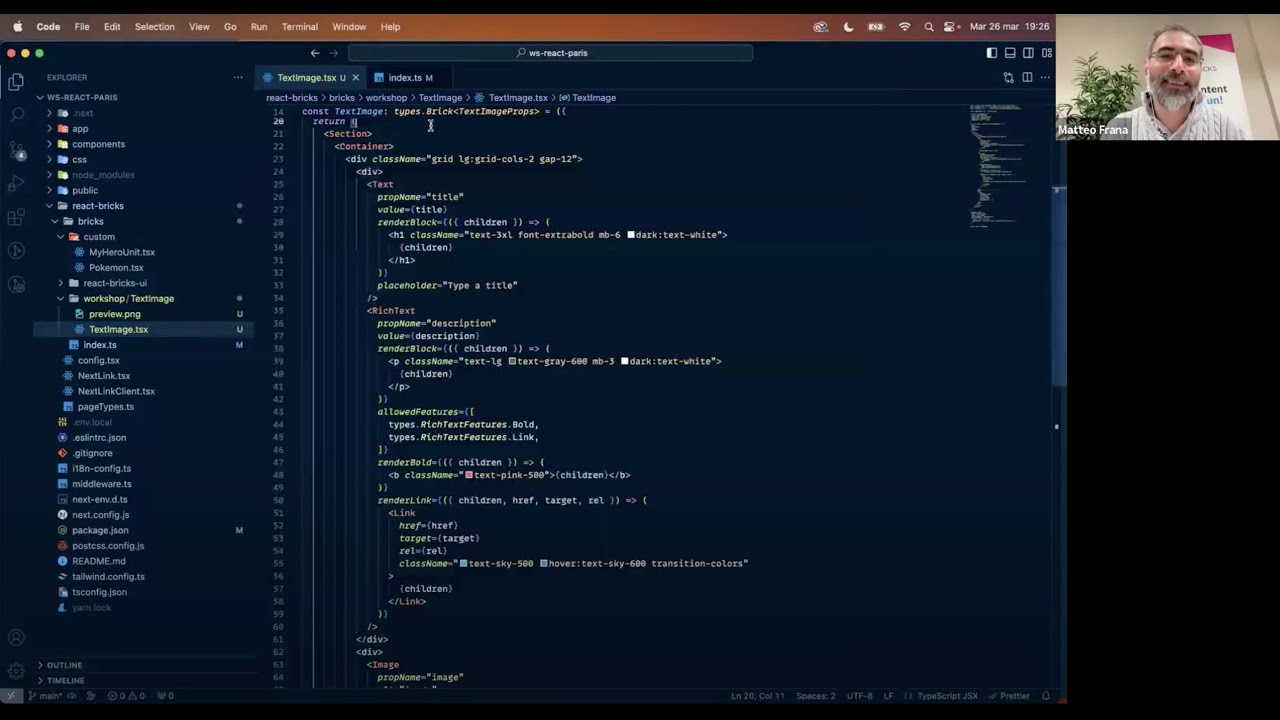Click Spaces: 2 indentation setting
The height and width of the screenshot is (720, 1280).
click(x=815, y=696)
